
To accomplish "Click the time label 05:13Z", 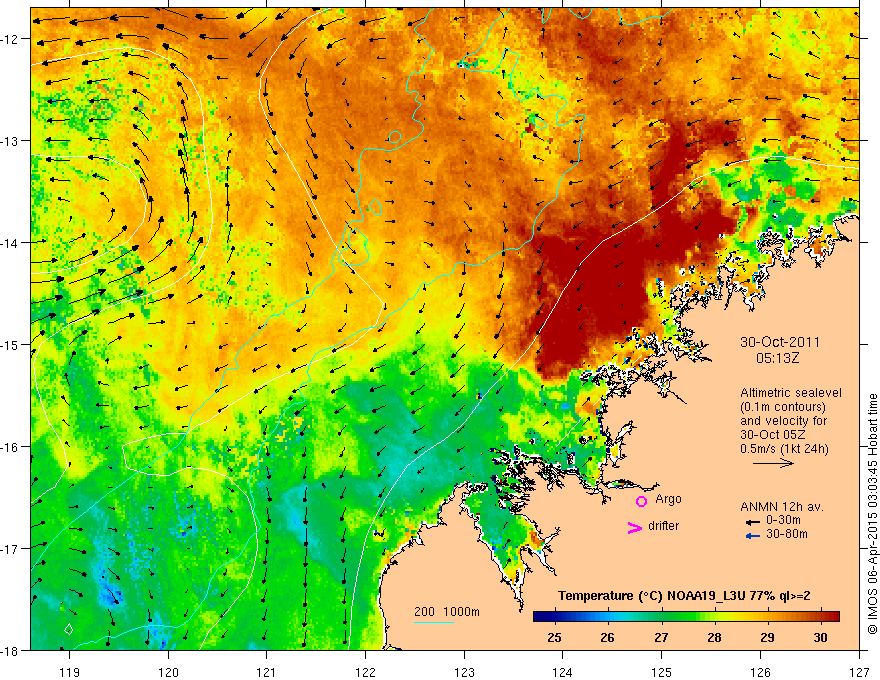I will coord(777,358).
